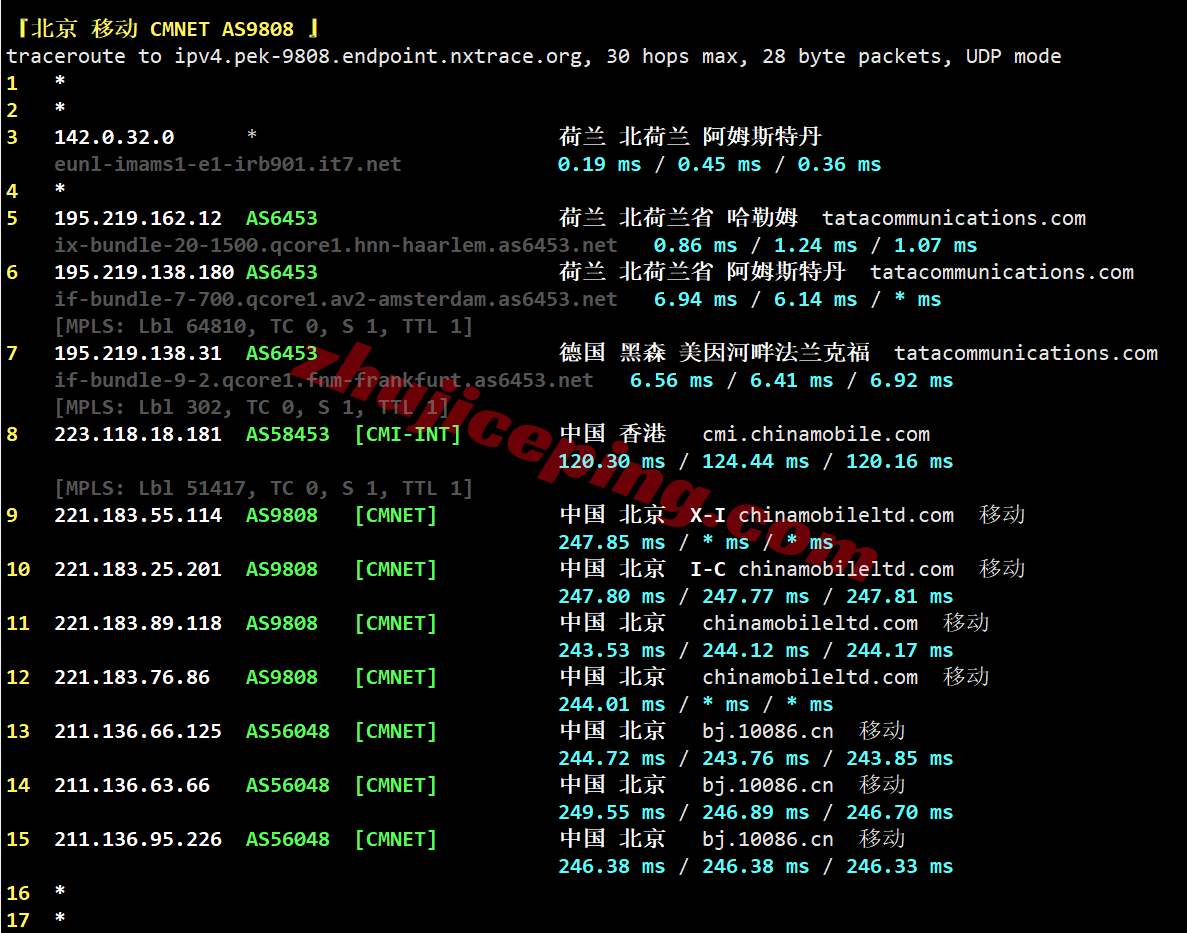Select latency value 120.30 ms
1187x933 pixels.
click(611, 461)
